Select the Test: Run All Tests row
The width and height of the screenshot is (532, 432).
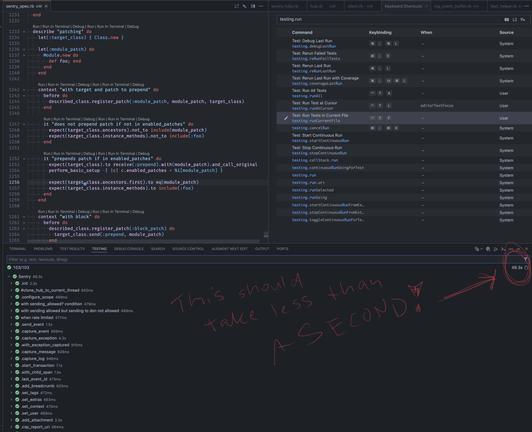click(404, 93)
